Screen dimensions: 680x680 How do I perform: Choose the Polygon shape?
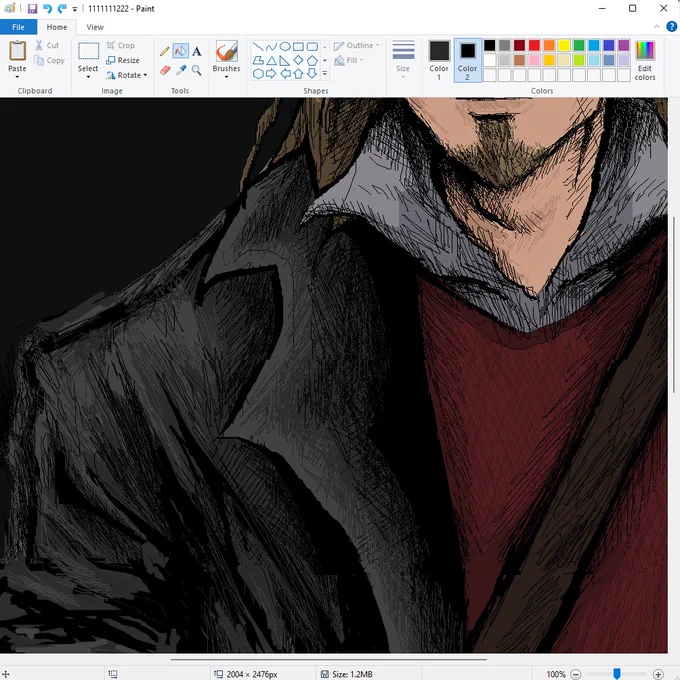[258, 60]
